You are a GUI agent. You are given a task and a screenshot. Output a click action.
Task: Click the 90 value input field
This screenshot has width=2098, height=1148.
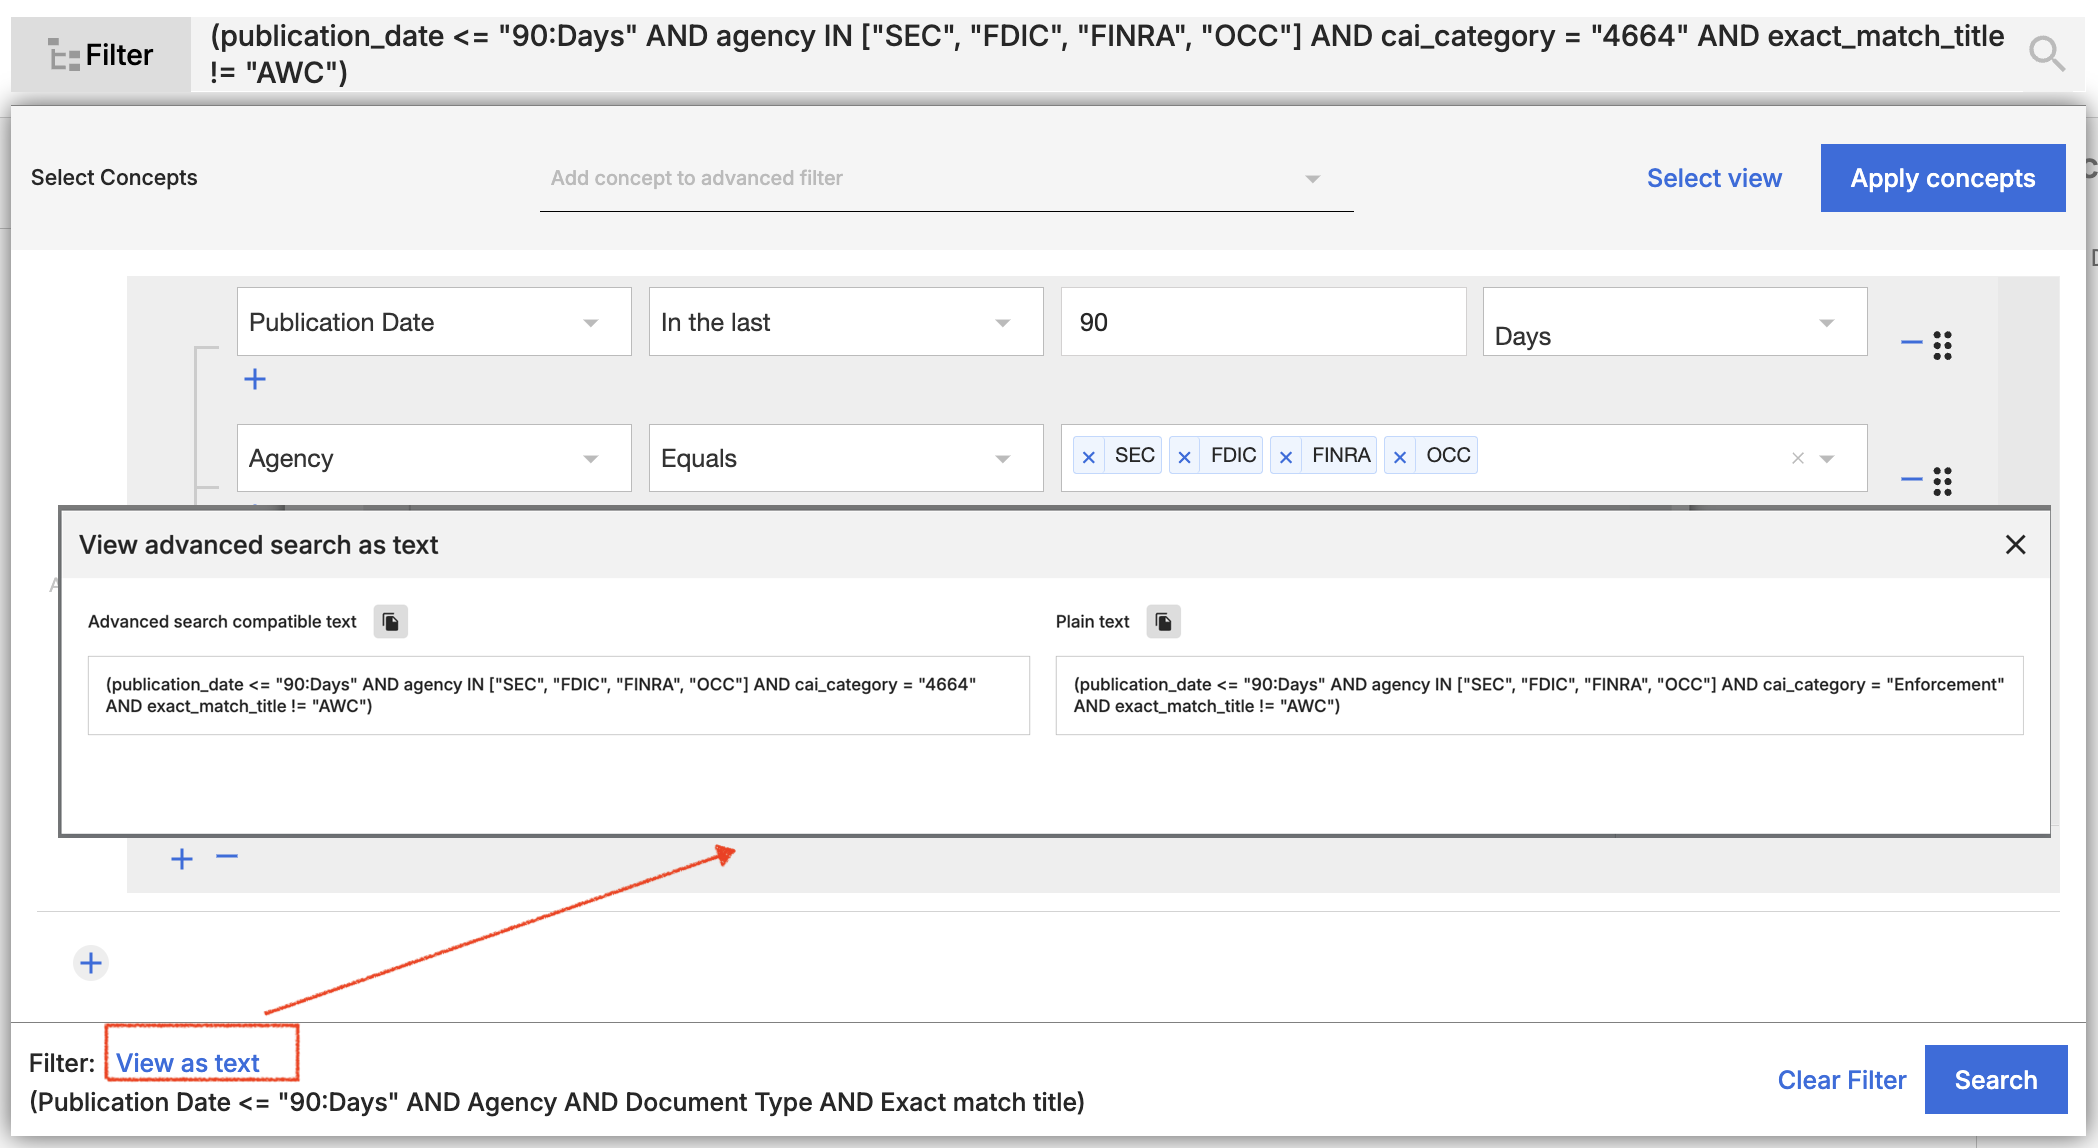coord(1262,322)
